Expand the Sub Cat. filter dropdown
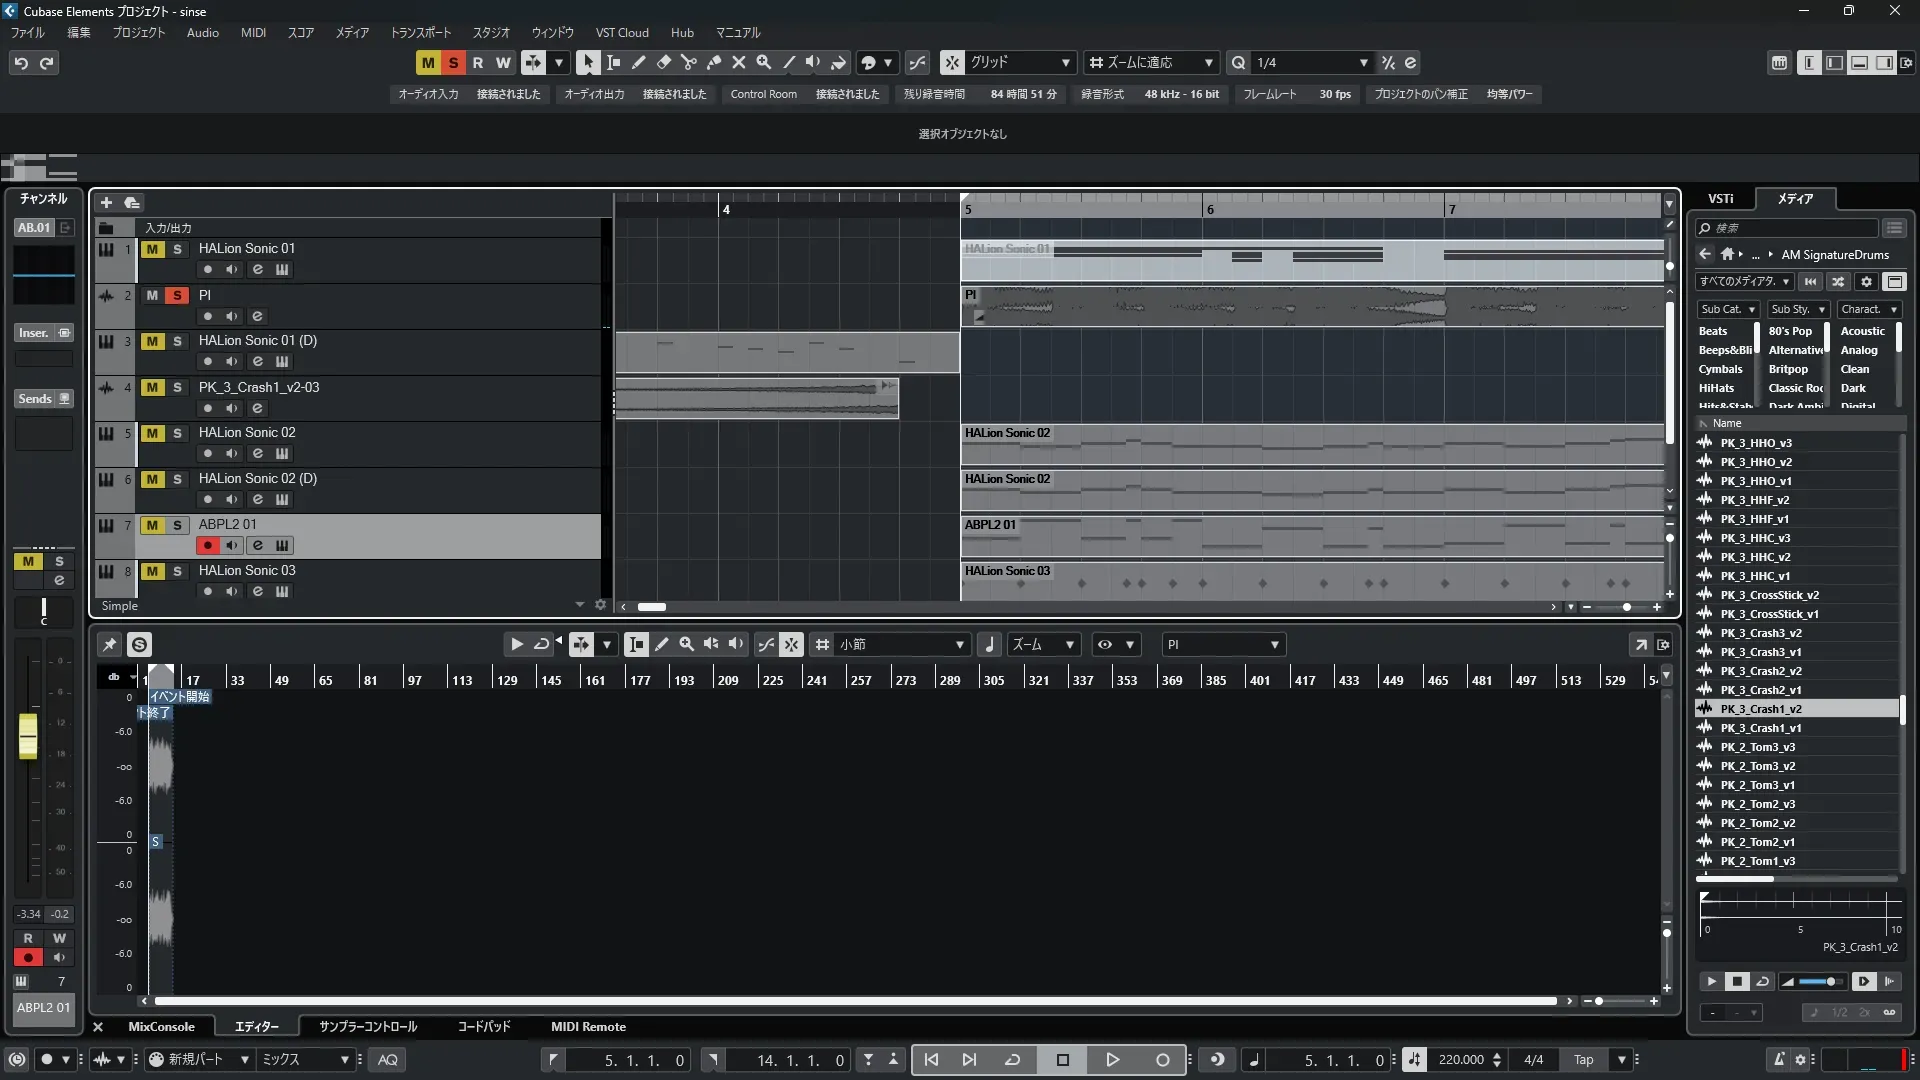 tap(1728, 309)
